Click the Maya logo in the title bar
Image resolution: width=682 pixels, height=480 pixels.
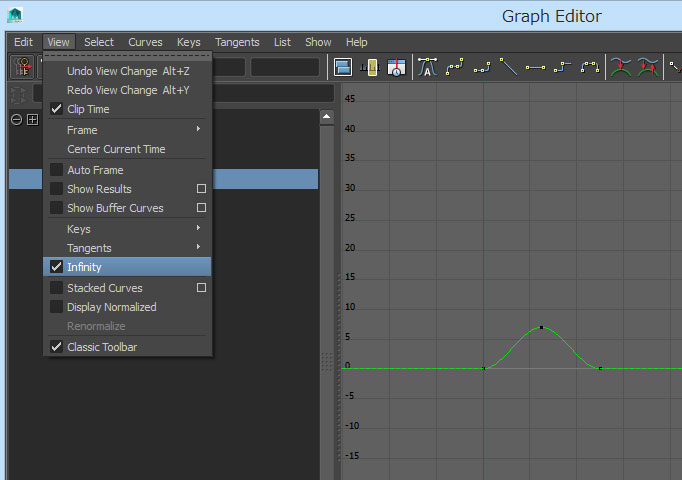coord(15,15)
